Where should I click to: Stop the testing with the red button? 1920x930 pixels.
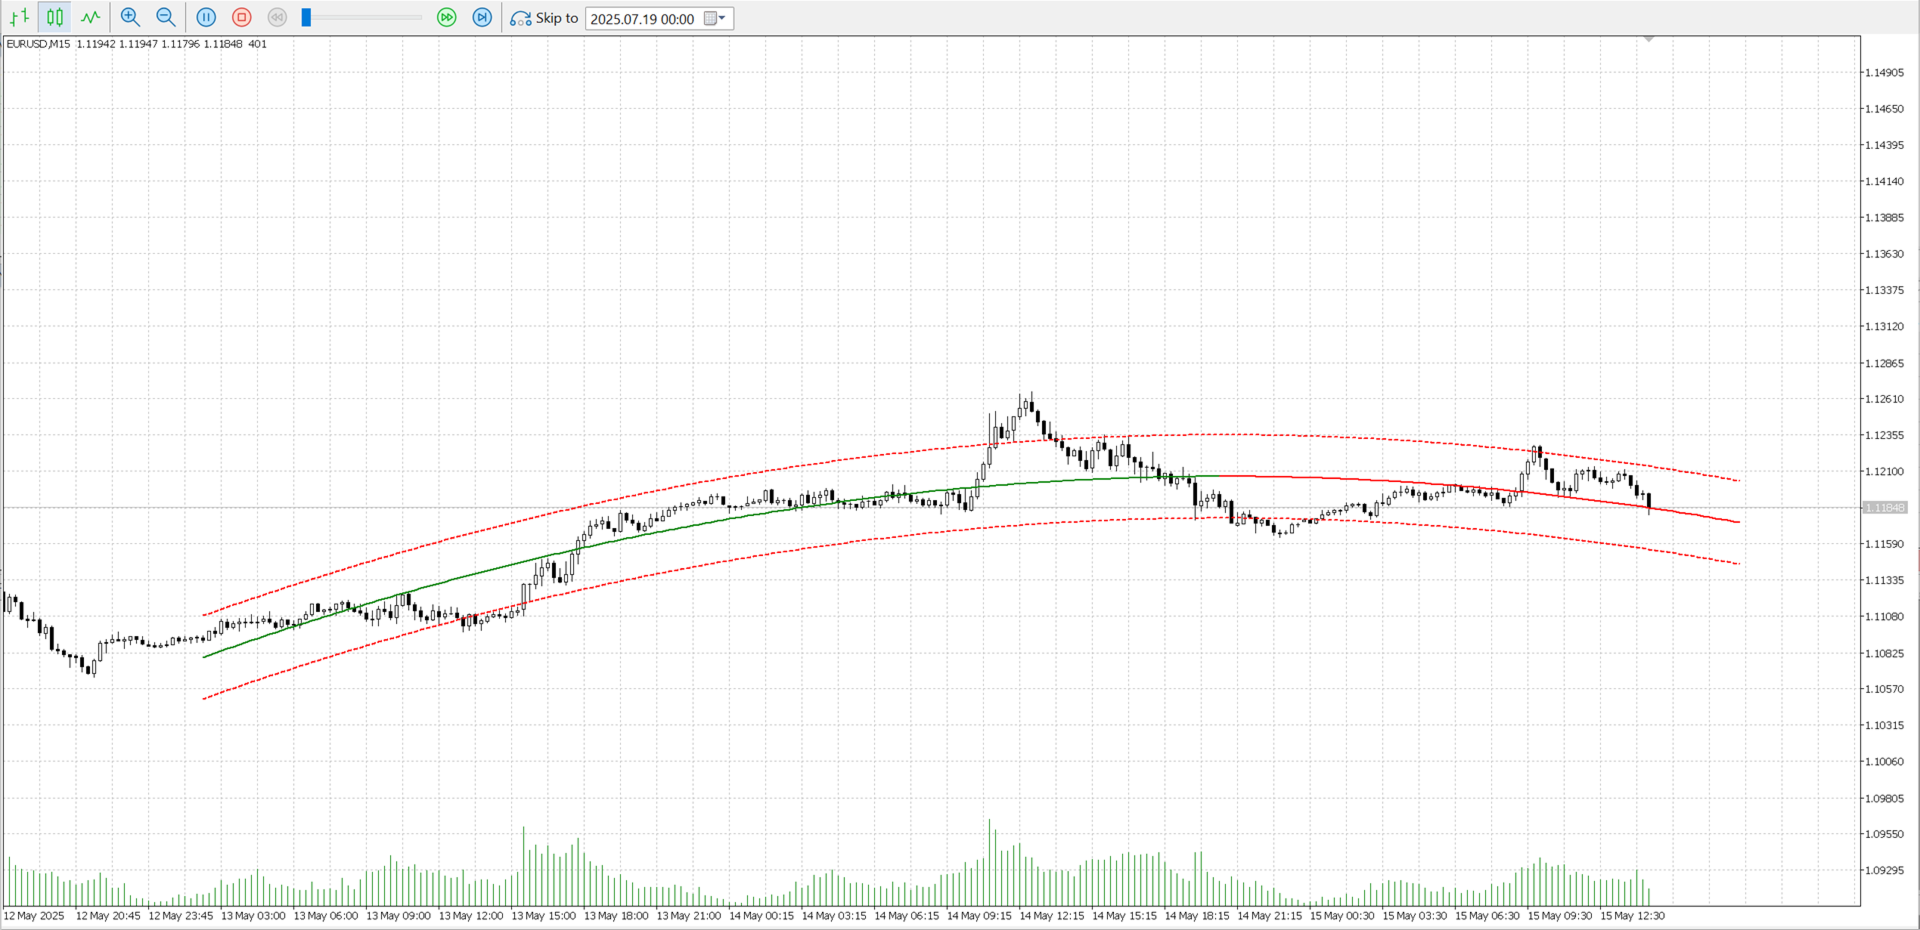click(241, 17)
